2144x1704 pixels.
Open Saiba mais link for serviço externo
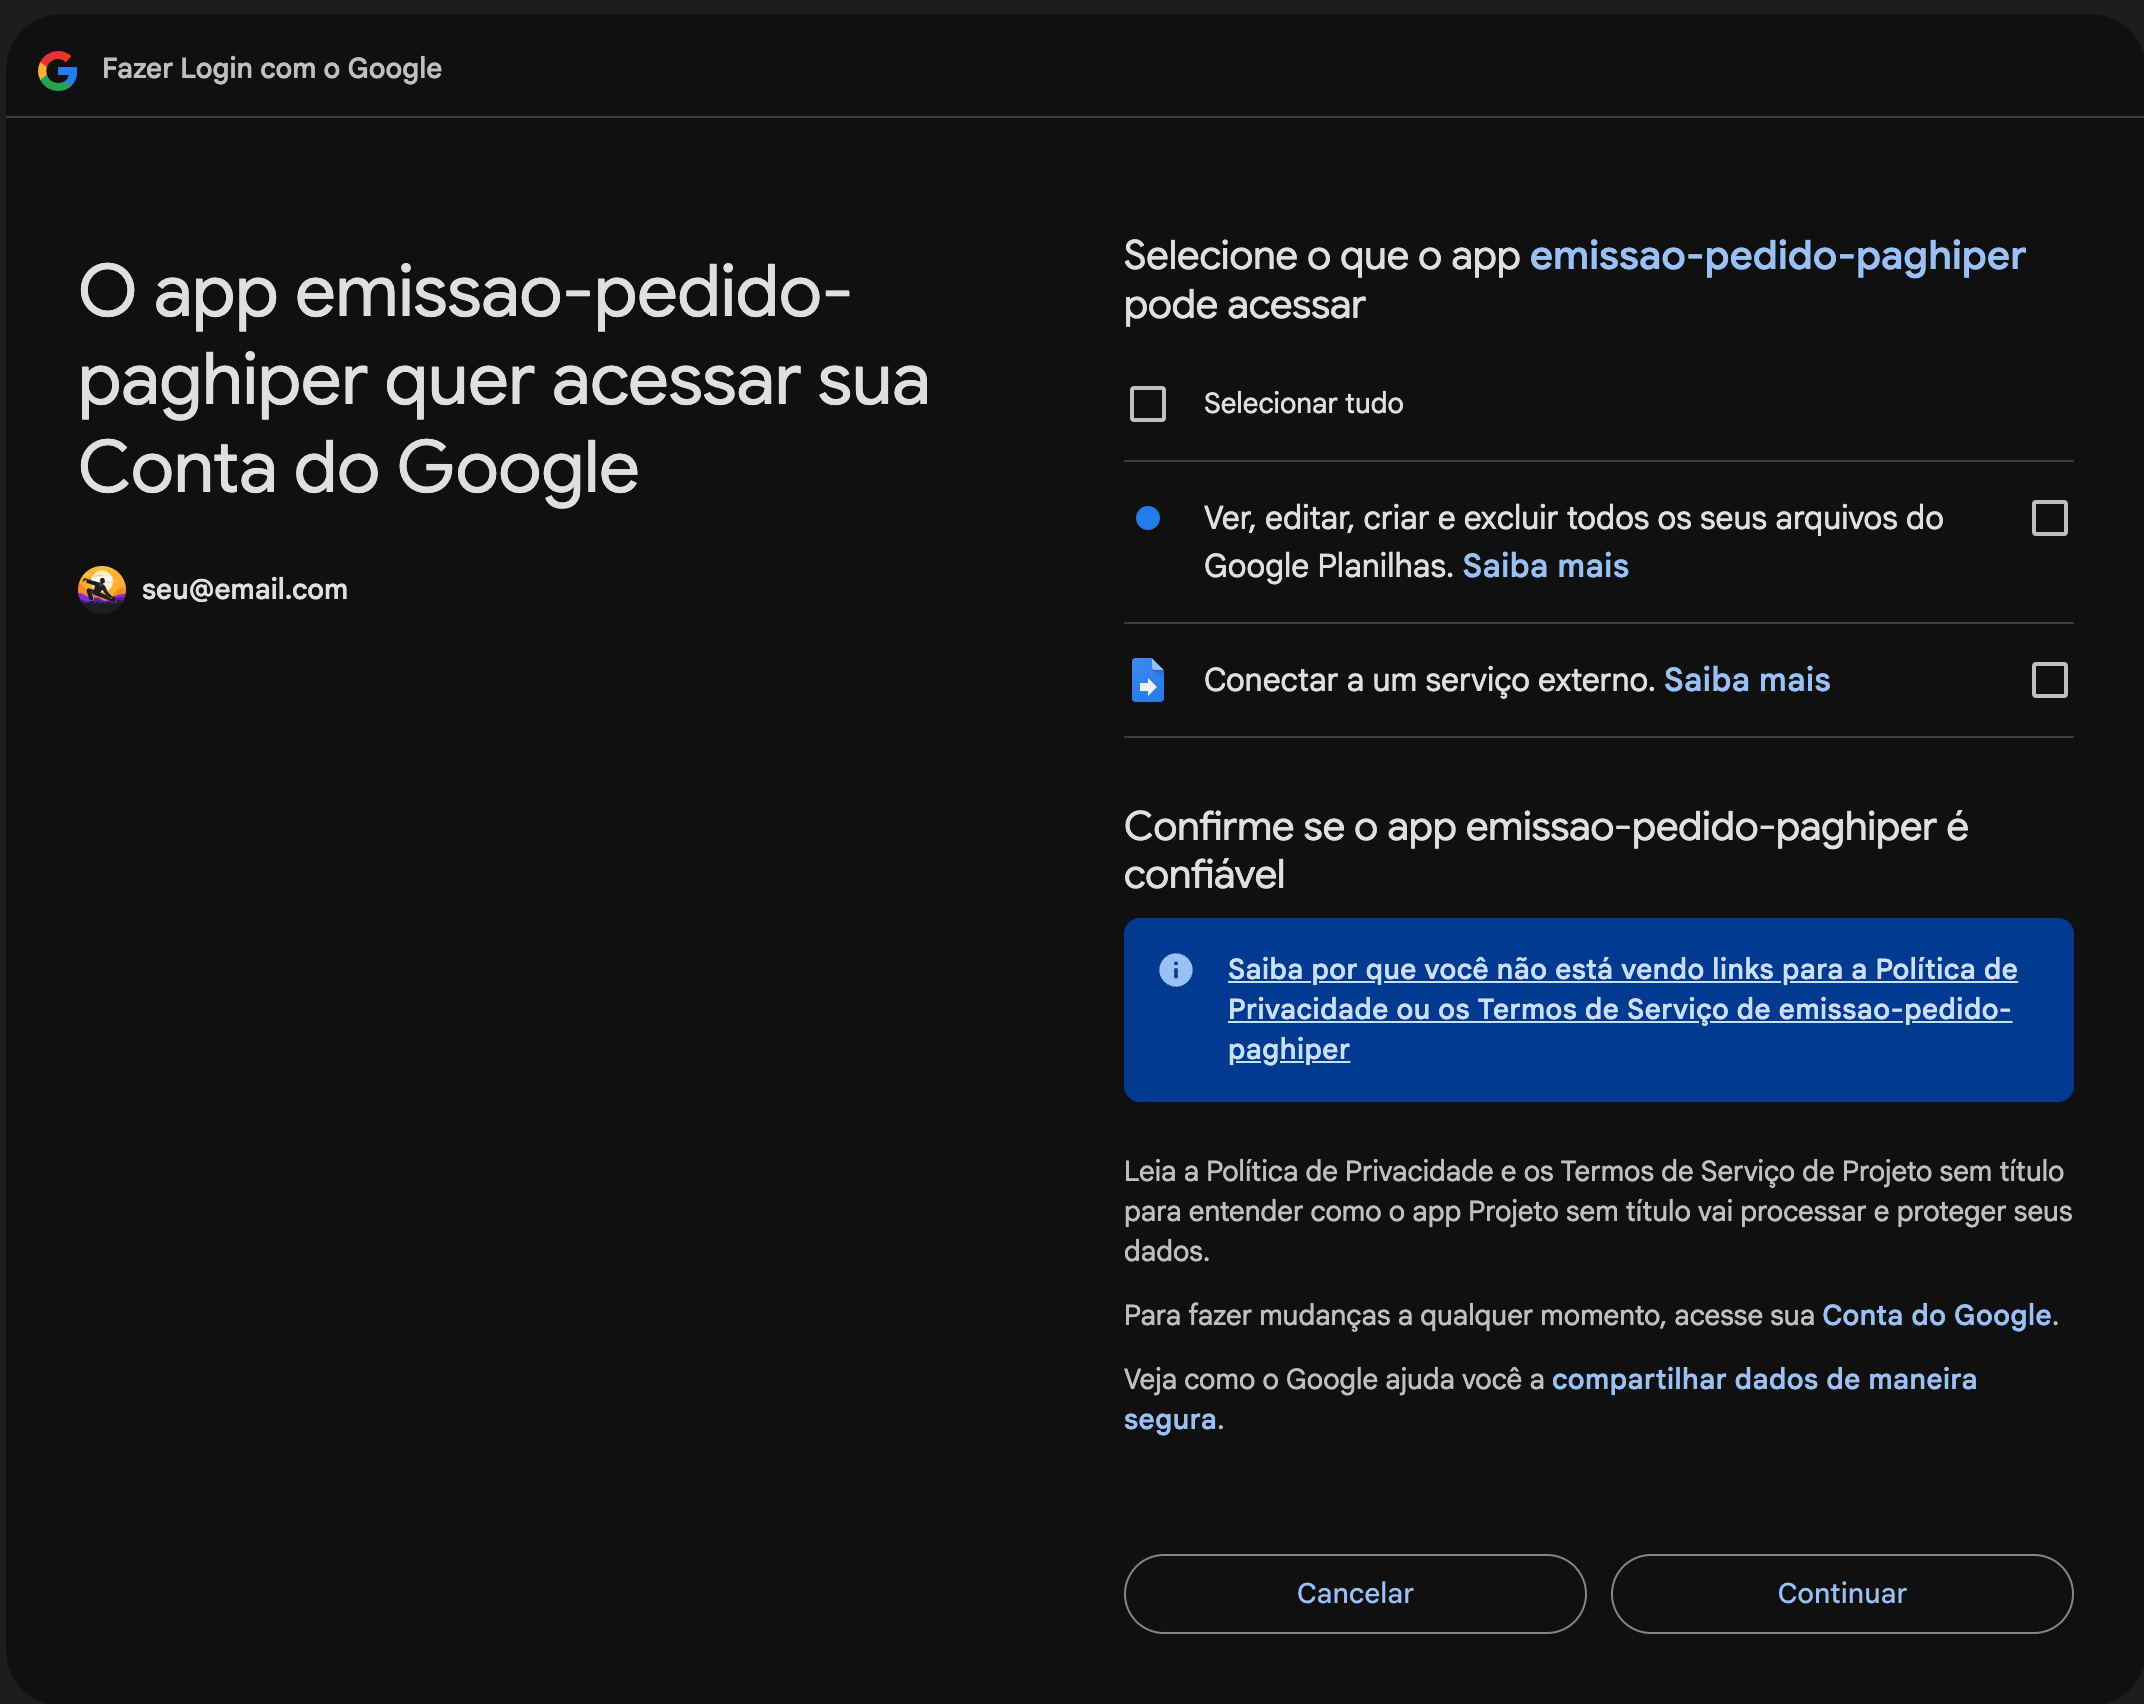pos(1747,680)
